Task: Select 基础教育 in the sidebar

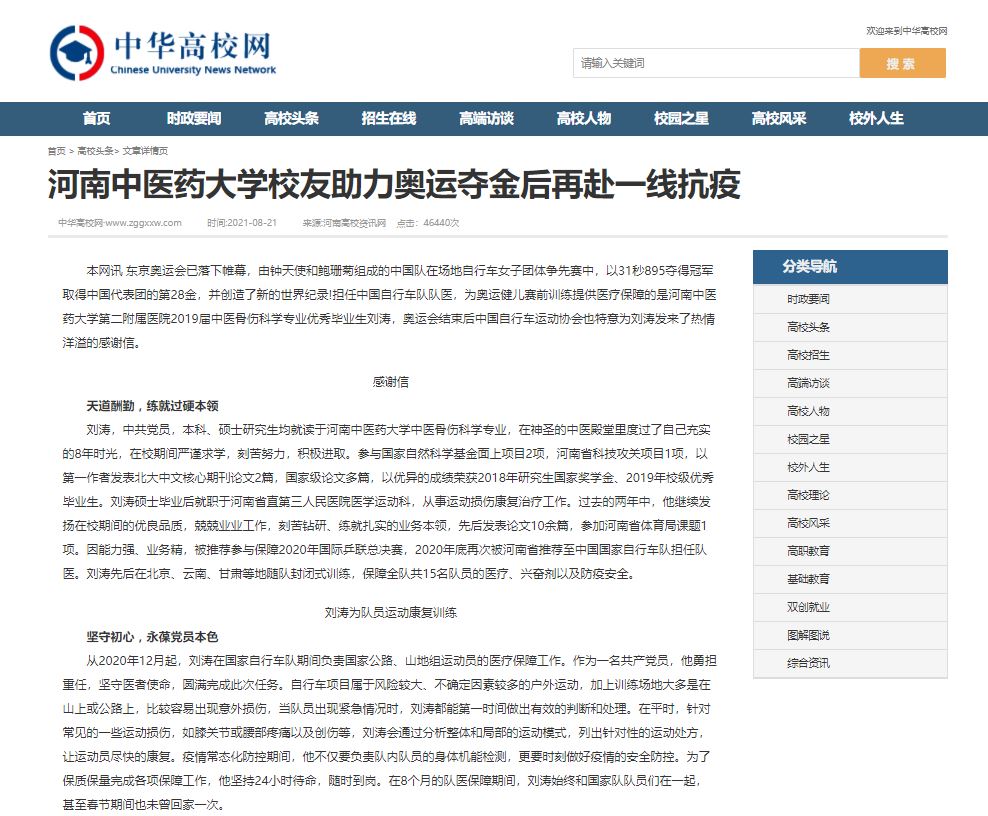Action: [x=808, y=579]
